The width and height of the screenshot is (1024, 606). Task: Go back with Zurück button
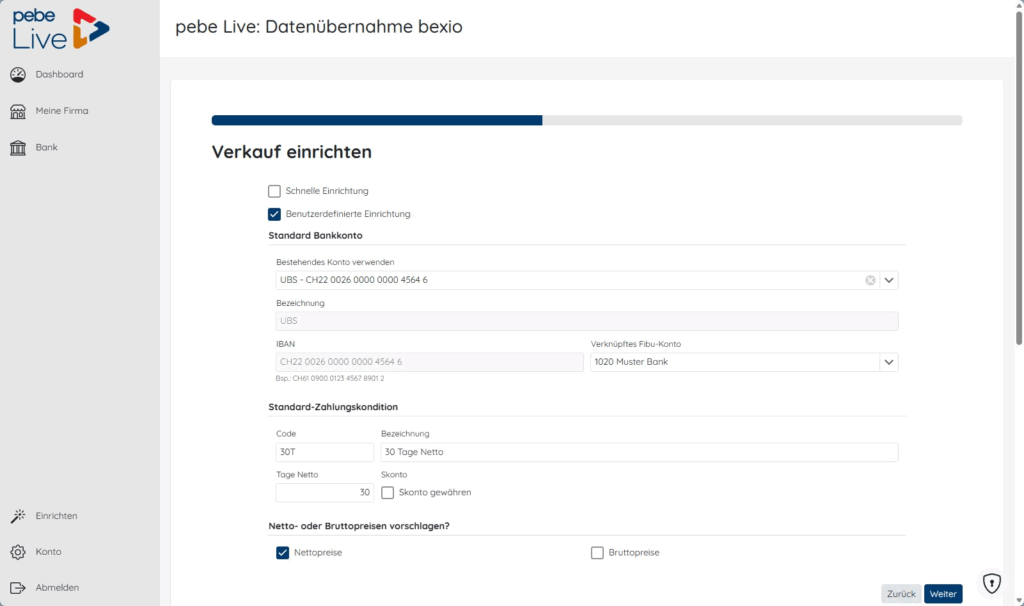[x=901, y=594]
